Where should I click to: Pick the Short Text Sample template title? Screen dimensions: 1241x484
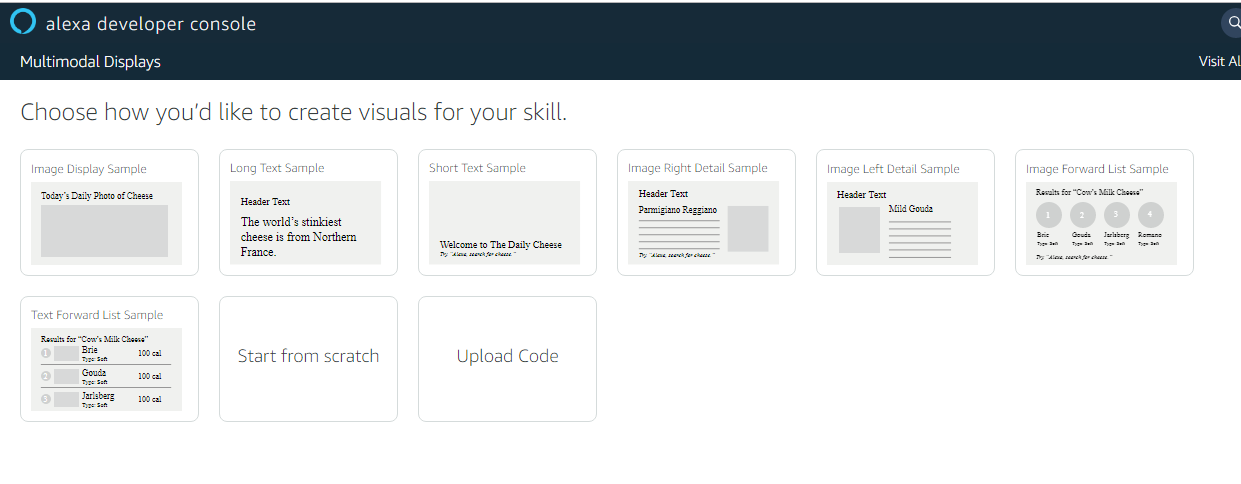[x=477, y=168]
